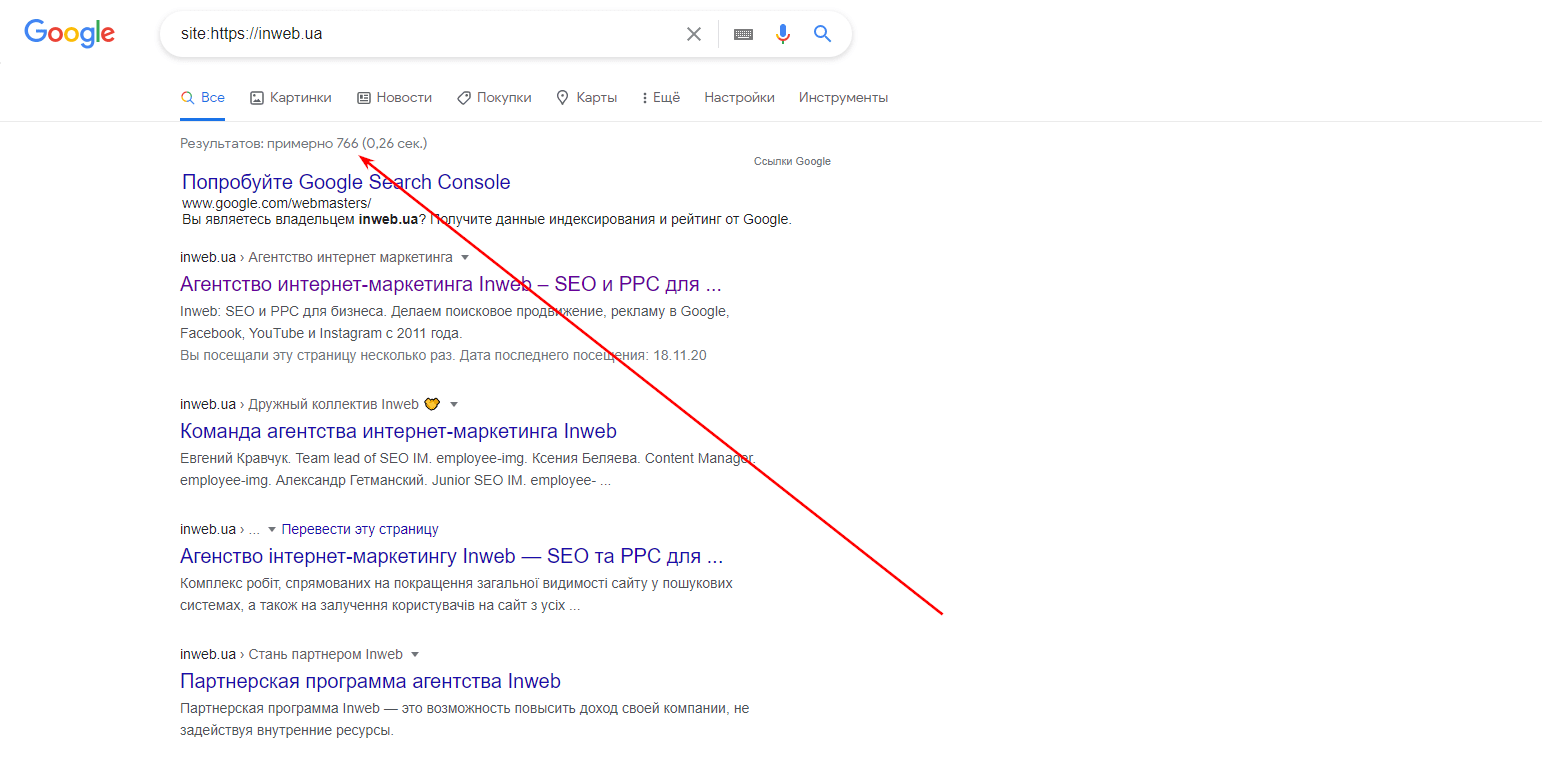Open Агенство інтернет-маркетингу Inweb result
This screenshot has height=770, width=1542.
click(451, 556)
